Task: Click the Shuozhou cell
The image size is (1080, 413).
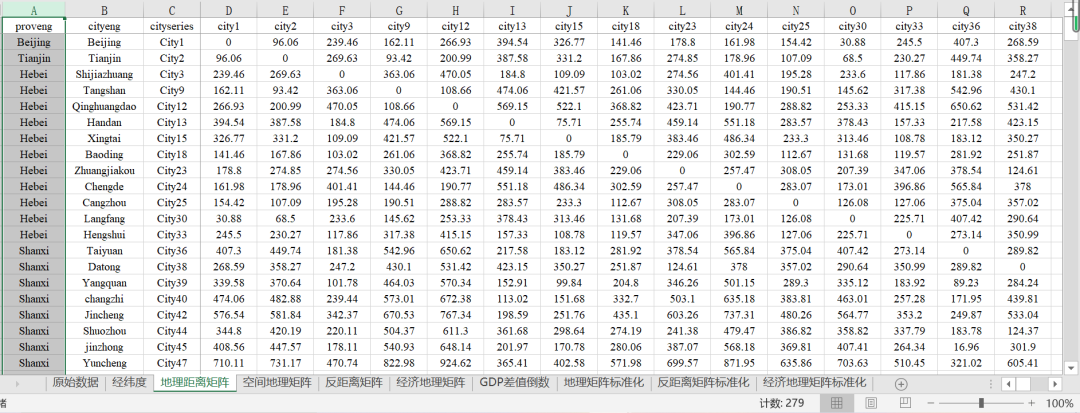Action: pos(105,331)
